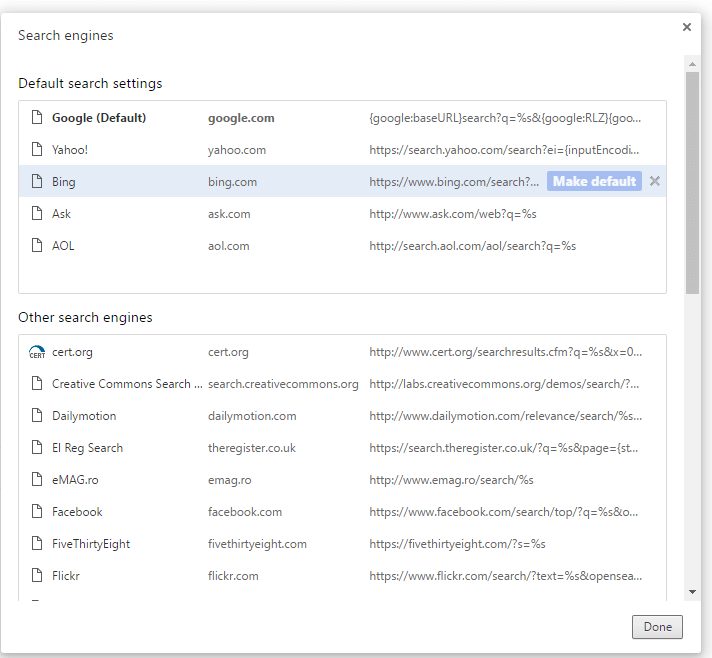The height and width of the screenshot is (658, 712).
Task: Select the Bing engine name
Action: pyautogui.click(x=64, y=182)
